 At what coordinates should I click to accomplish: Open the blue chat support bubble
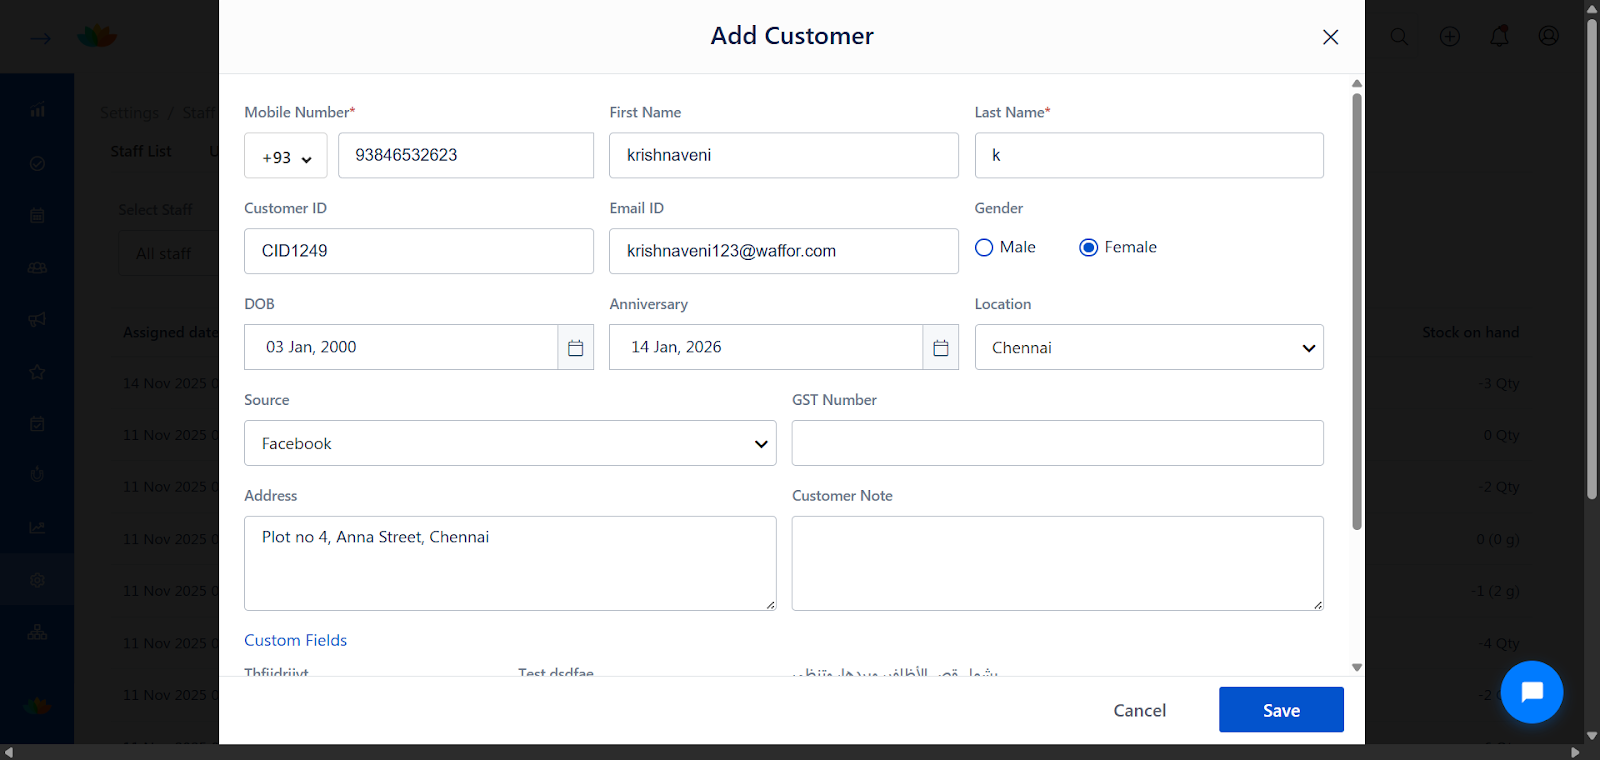point(1531,692)
